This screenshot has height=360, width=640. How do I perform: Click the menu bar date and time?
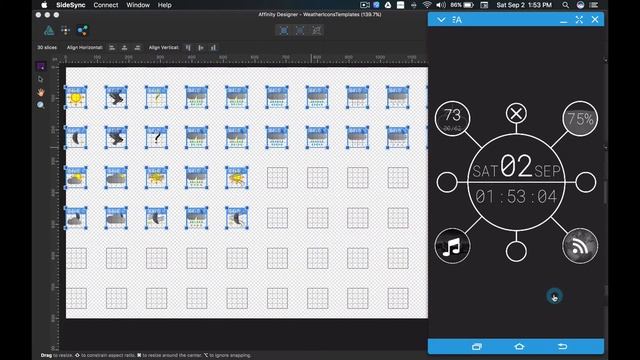tap(524, 5)
